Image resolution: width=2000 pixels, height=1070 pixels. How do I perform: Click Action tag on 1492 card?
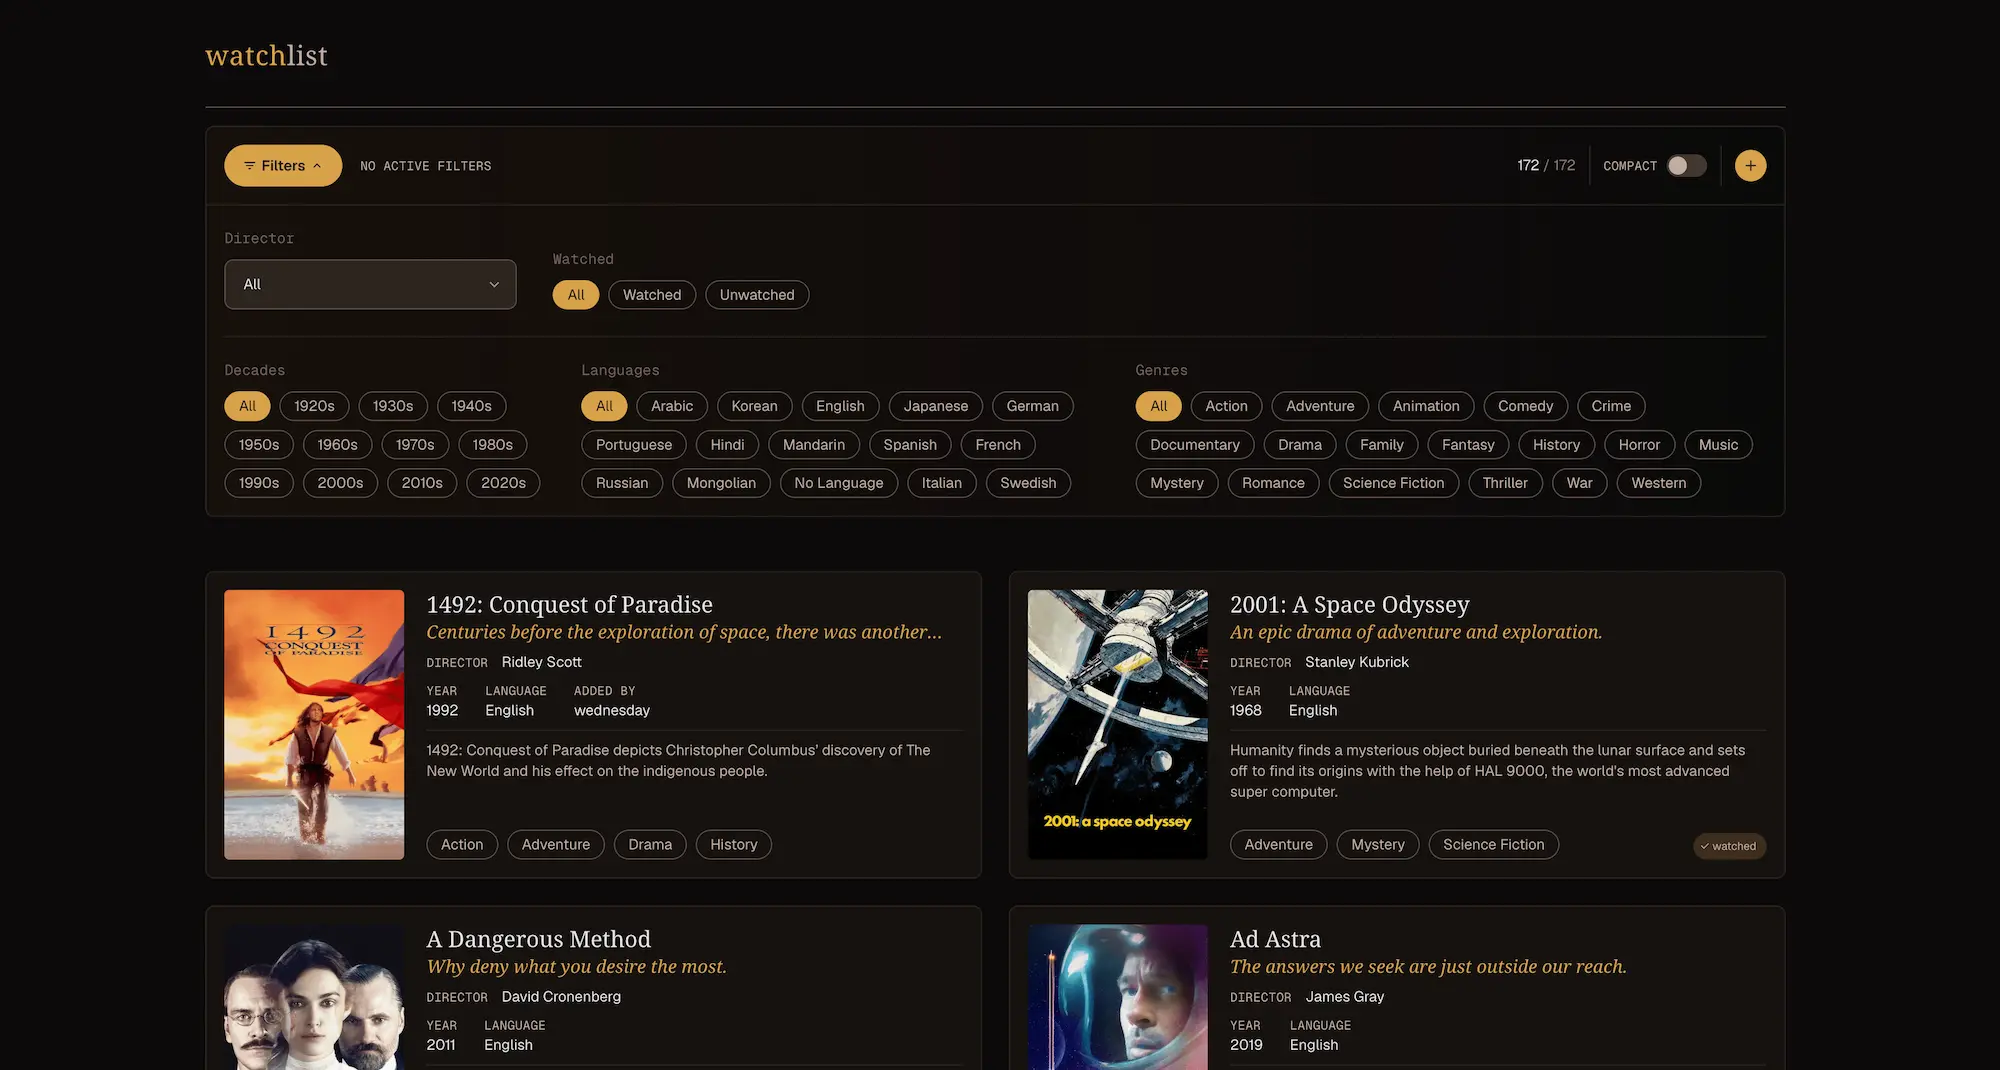click(462, 845)
